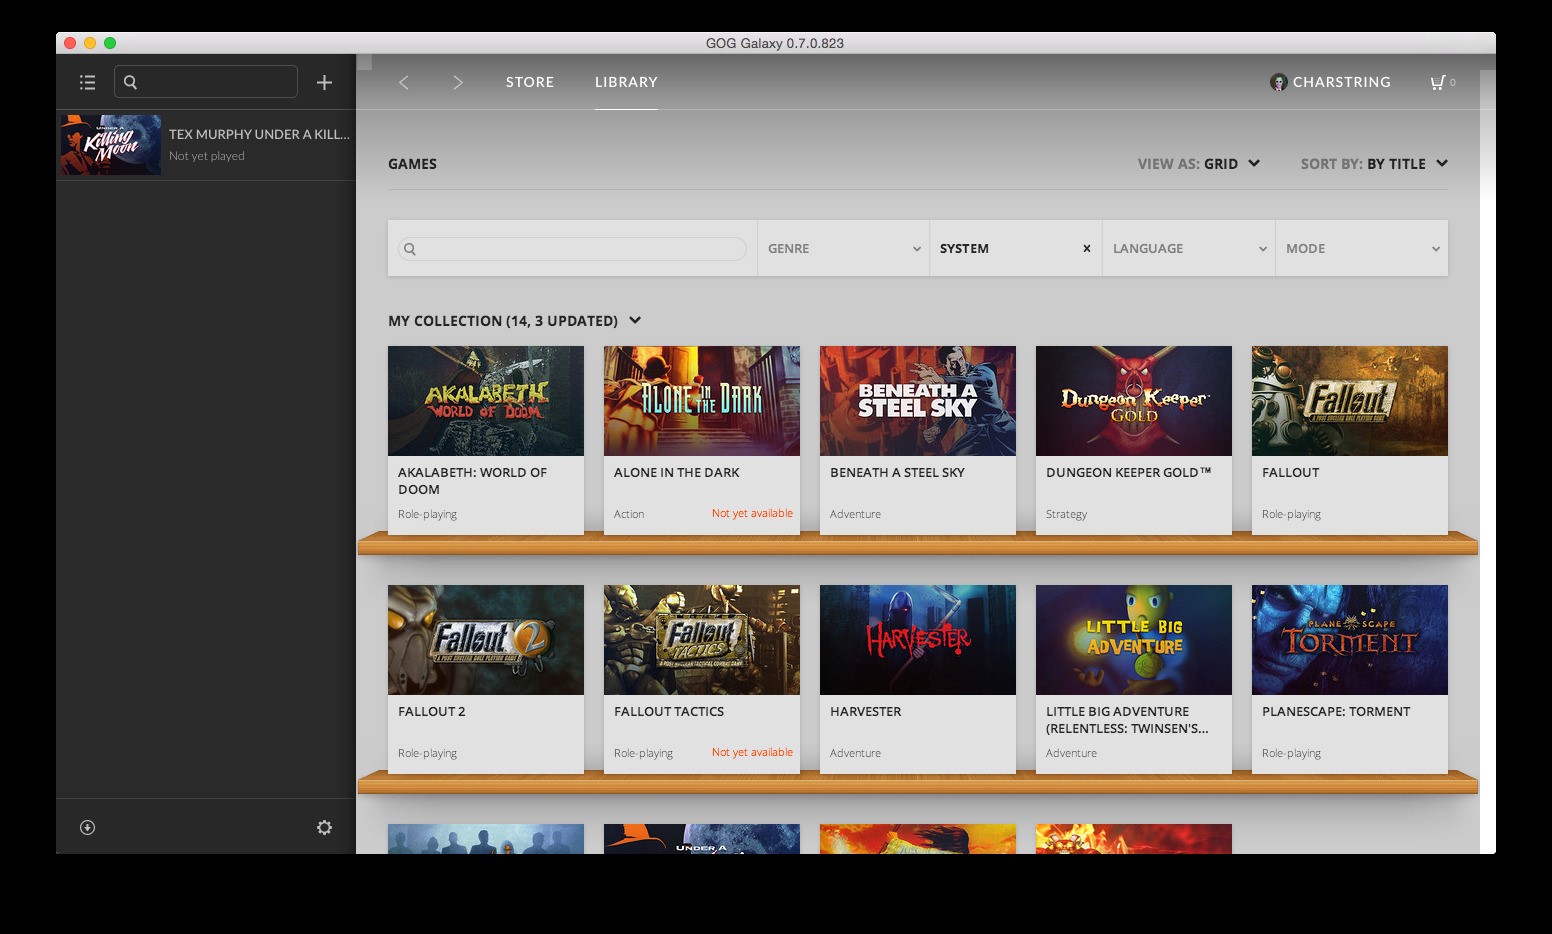Click 'Not yet available' under Alone in the Dark

click(752, 513)
